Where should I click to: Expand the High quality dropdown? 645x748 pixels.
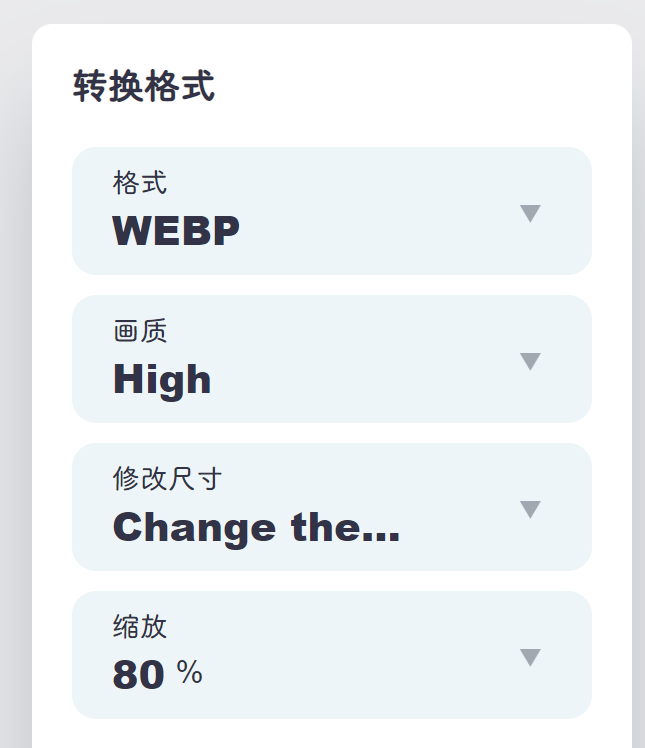coord(331,359)
